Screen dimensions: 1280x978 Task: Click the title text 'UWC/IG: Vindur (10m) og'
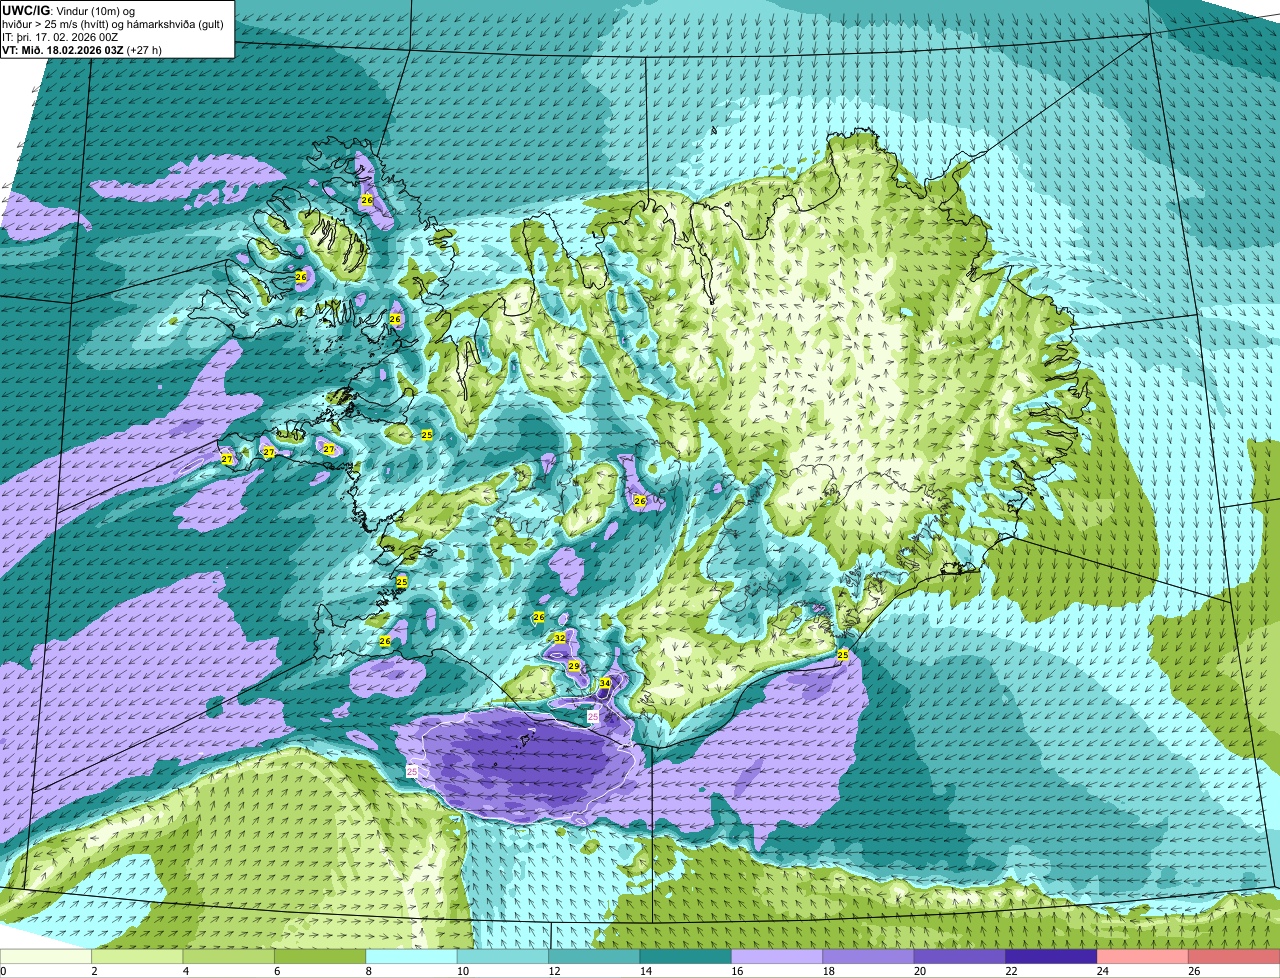tap(68, 10)
